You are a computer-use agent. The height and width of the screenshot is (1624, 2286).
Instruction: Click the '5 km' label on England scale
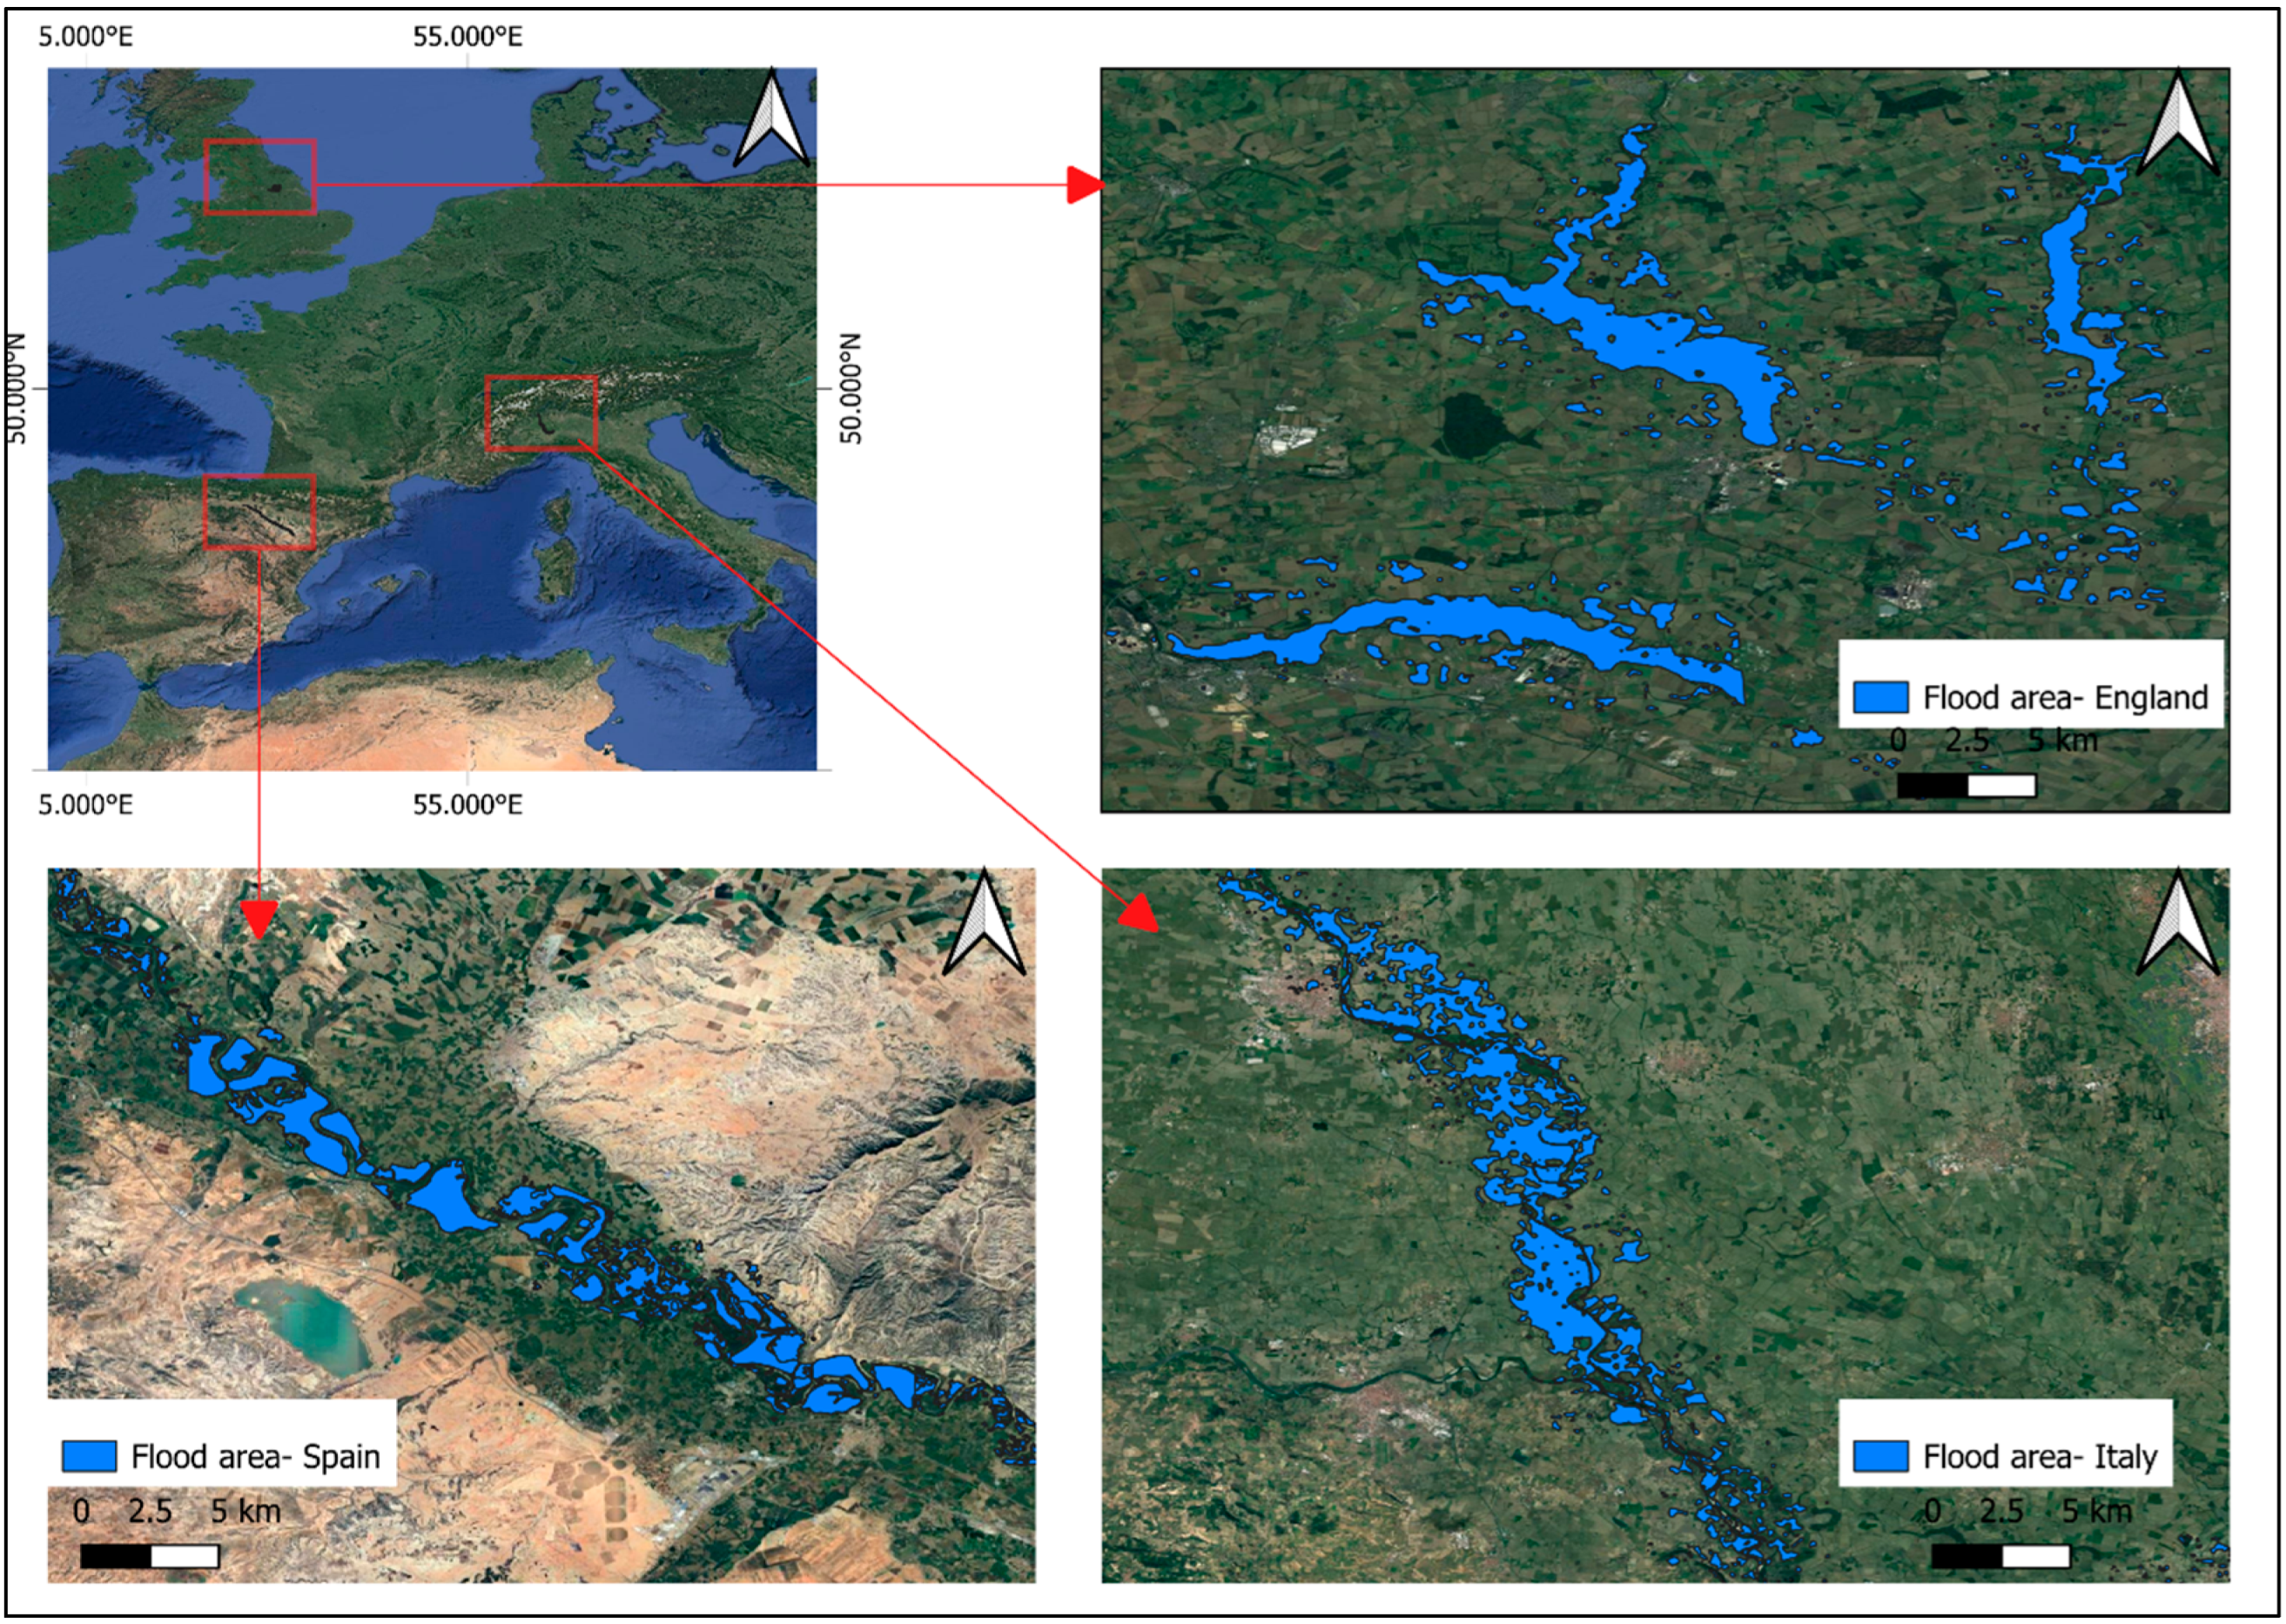(x=2063, y=740)
